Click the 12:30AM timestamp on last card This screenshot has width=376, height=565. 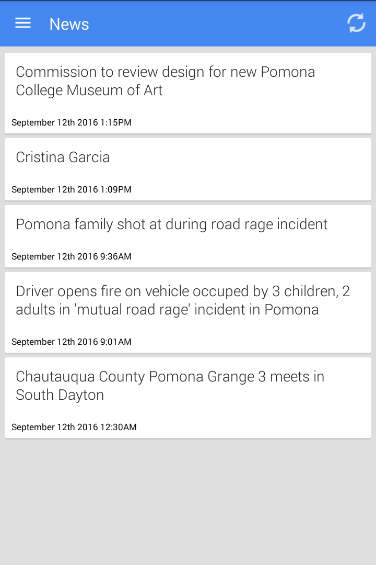pyautogui.click(x=74, y=427)
